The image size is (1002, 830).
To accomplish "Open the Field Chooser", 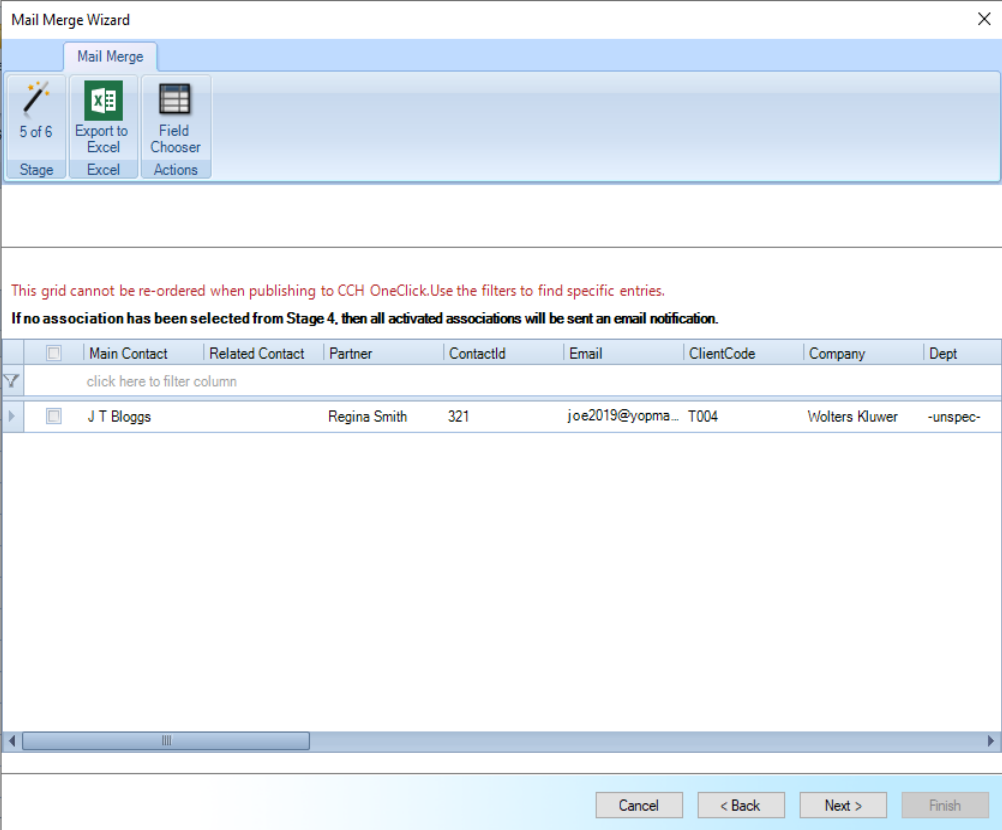I will coord(175,116).
